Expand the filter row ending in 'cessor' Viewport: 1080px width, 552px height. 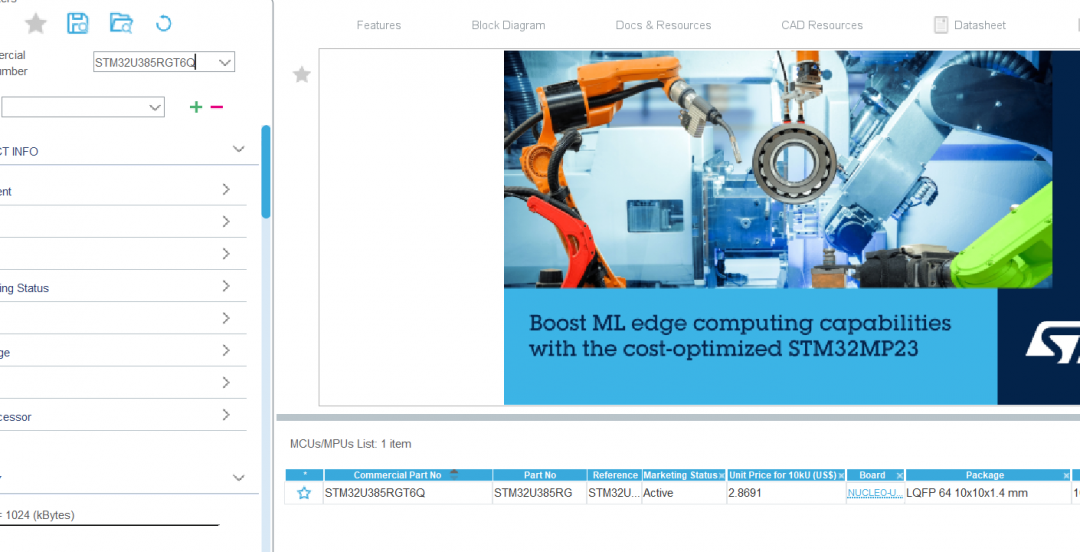[226, 414]
